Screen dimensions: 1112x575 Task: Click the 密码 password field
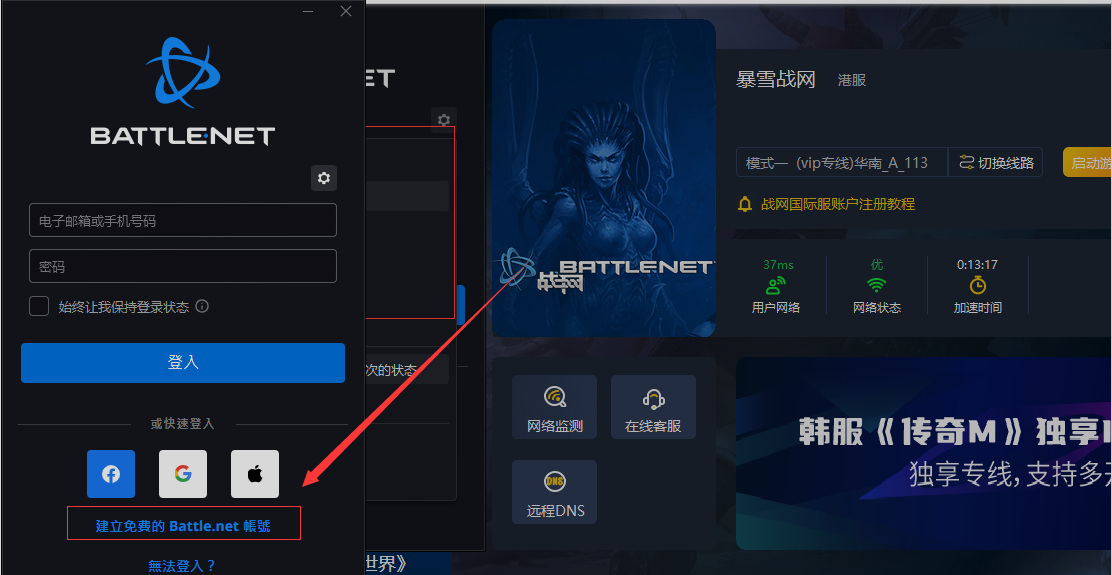point(183,266)
